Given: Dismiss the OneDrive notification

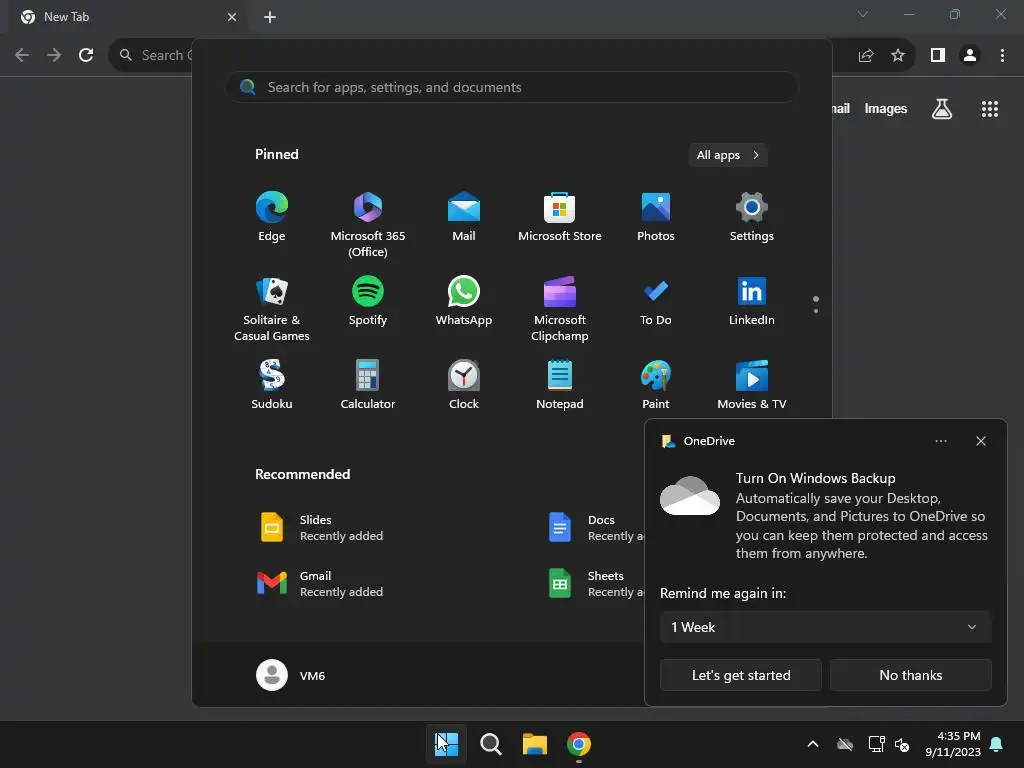Looking at the screenshot, I should (981, 441).
